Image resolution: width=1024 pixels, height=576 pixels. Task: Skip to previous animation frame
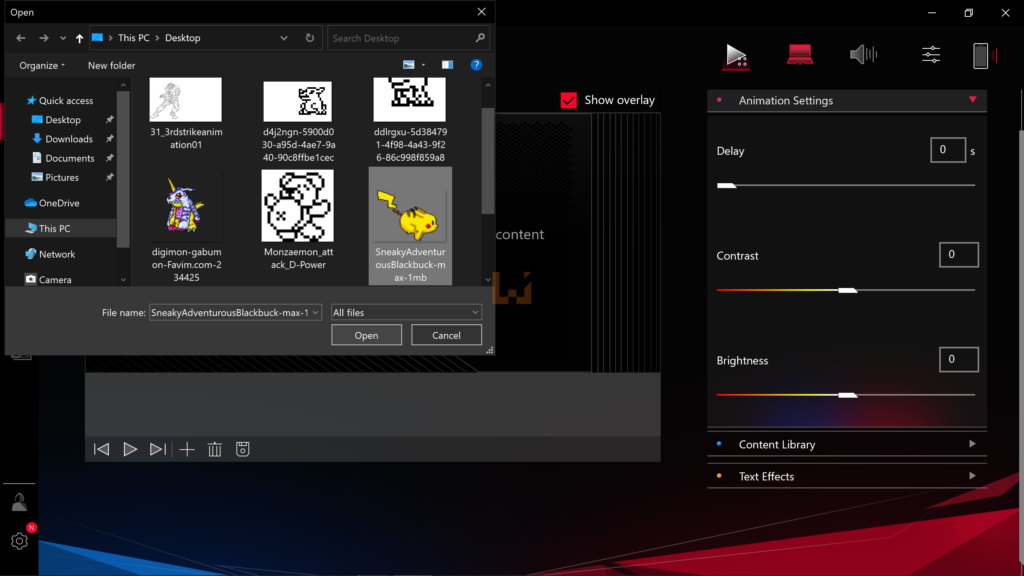coord(101,449)
